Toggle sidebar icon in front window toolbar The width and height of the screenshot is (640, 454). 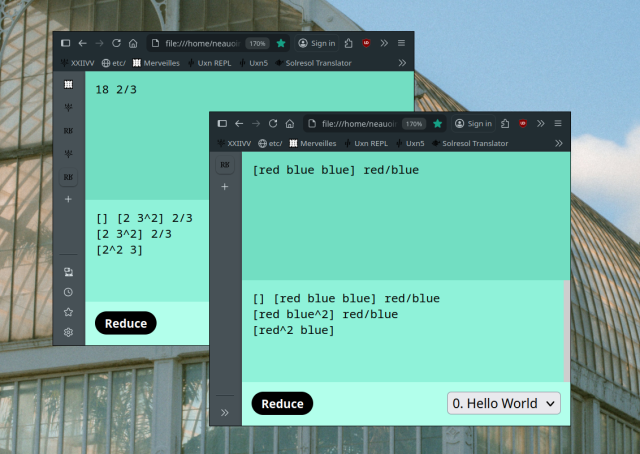(x=222, y=123)
